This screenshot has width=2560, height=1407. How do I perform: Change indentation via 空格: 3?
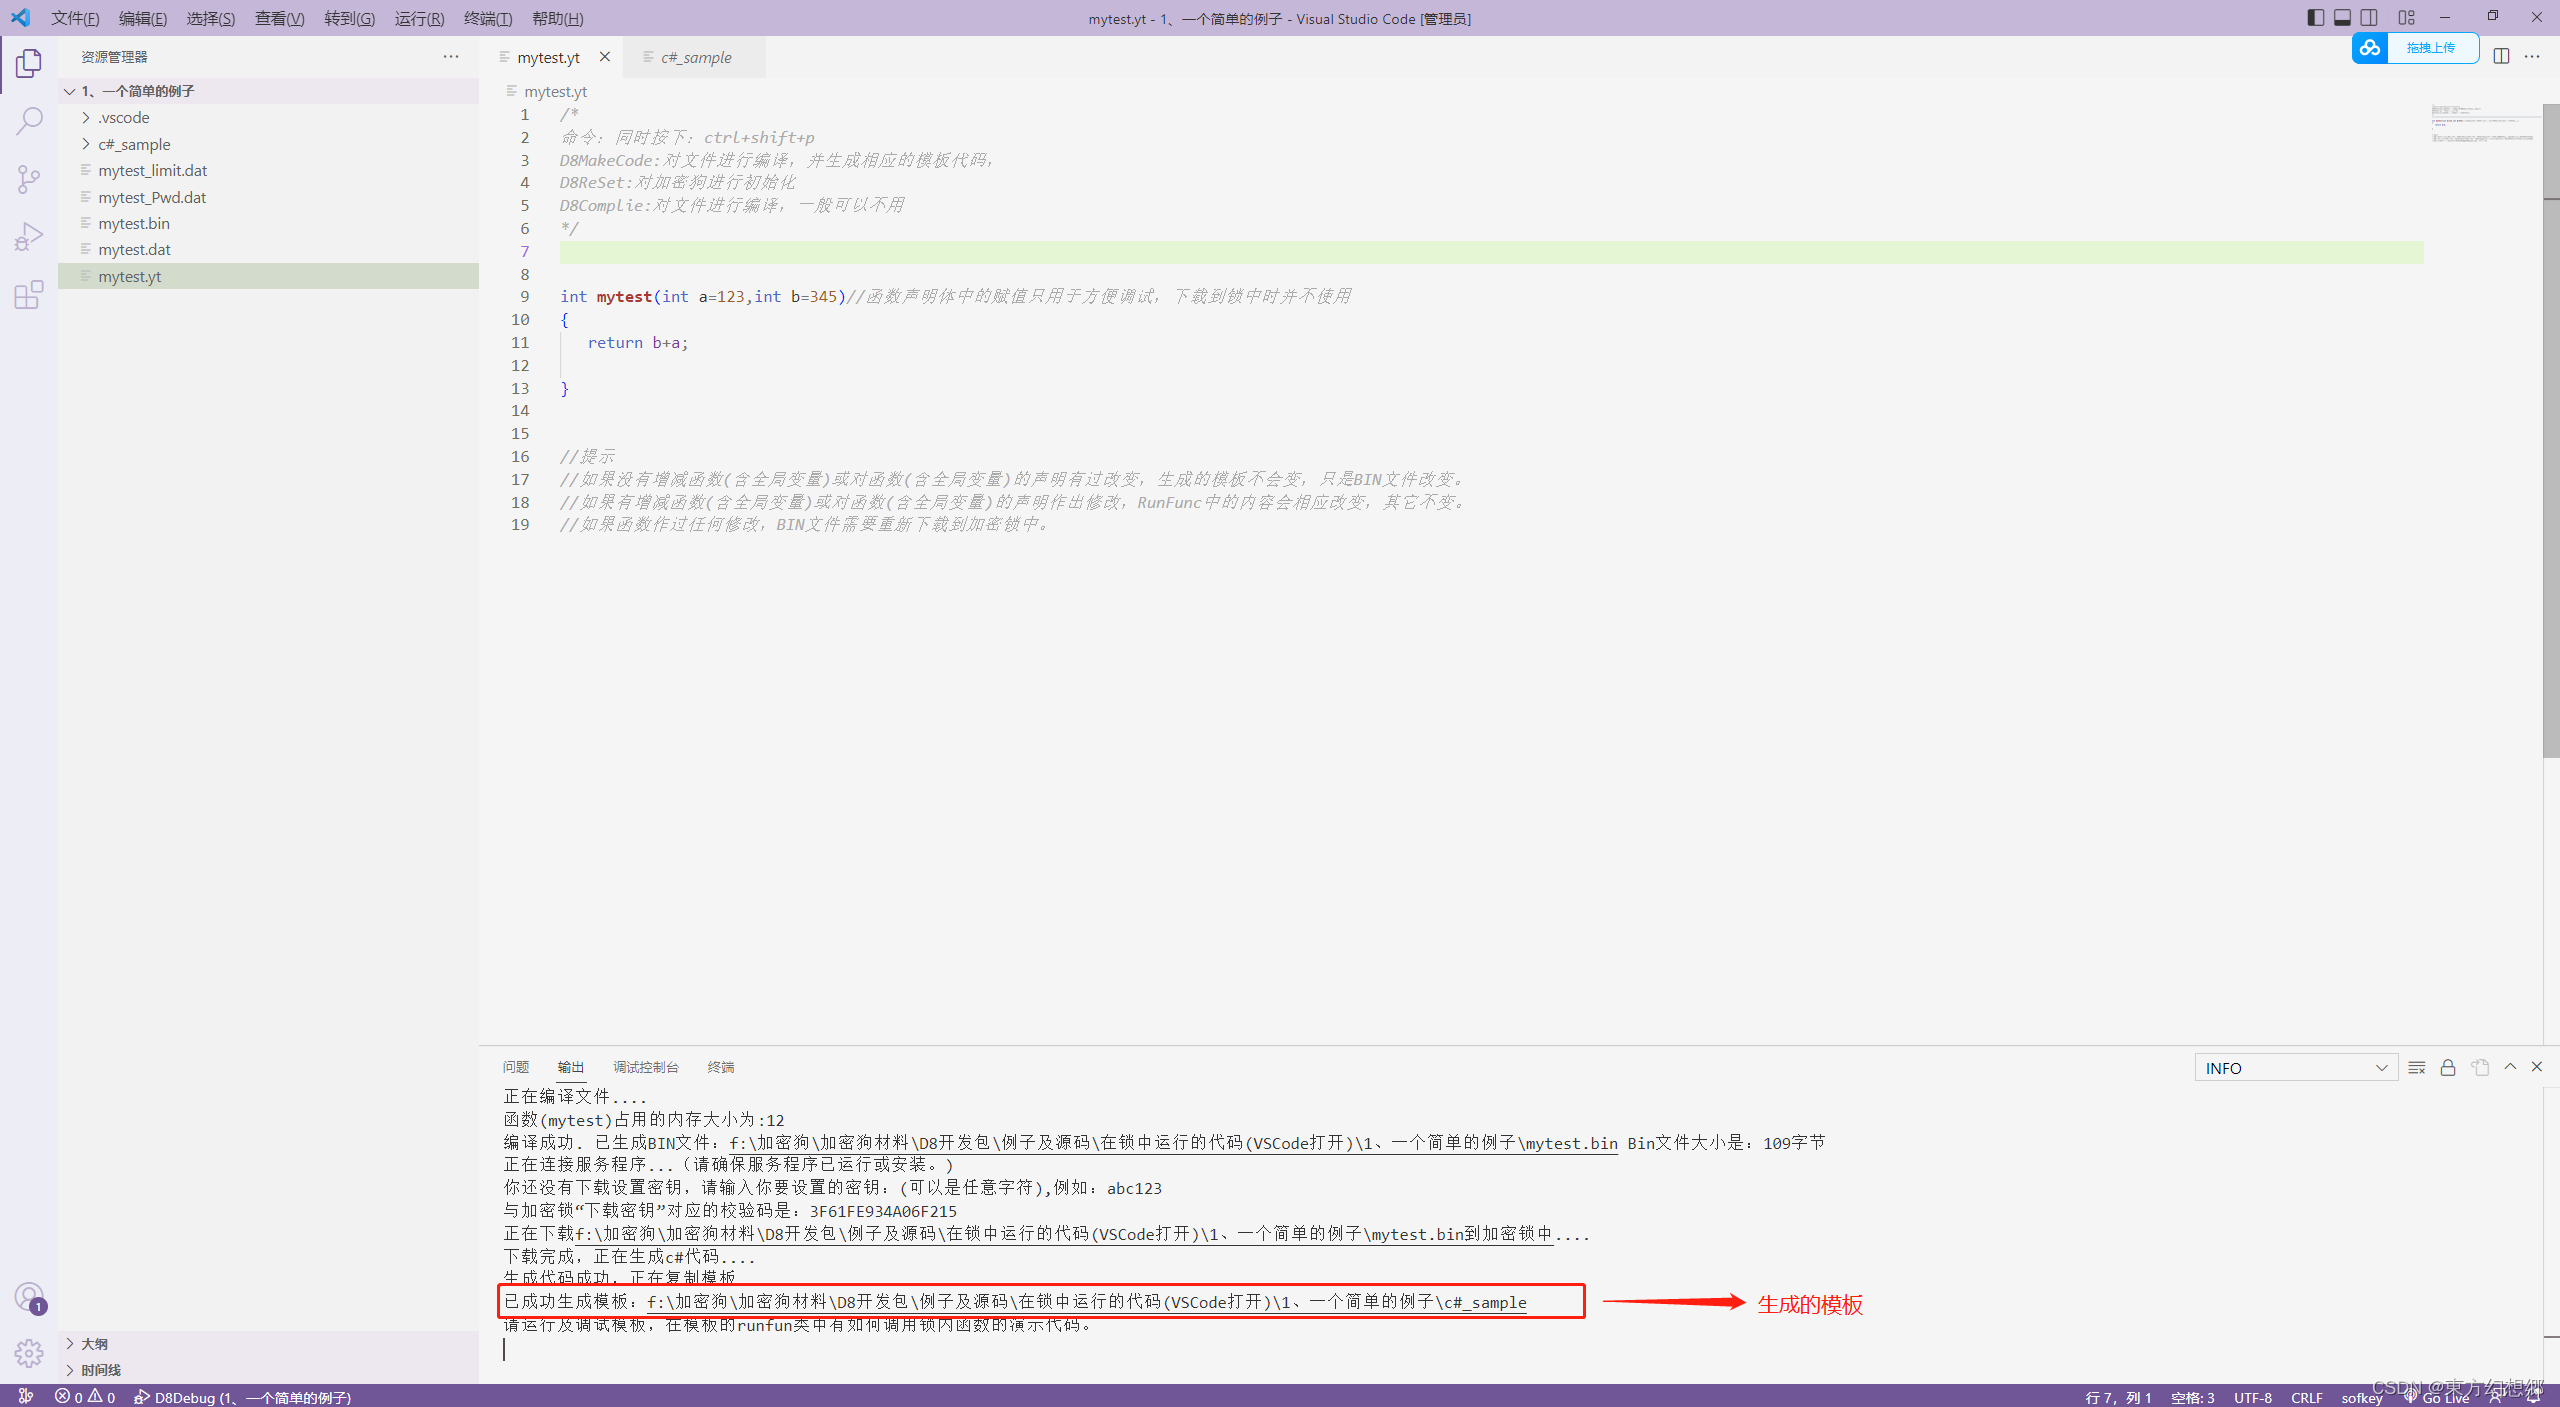(2192, 1397)
